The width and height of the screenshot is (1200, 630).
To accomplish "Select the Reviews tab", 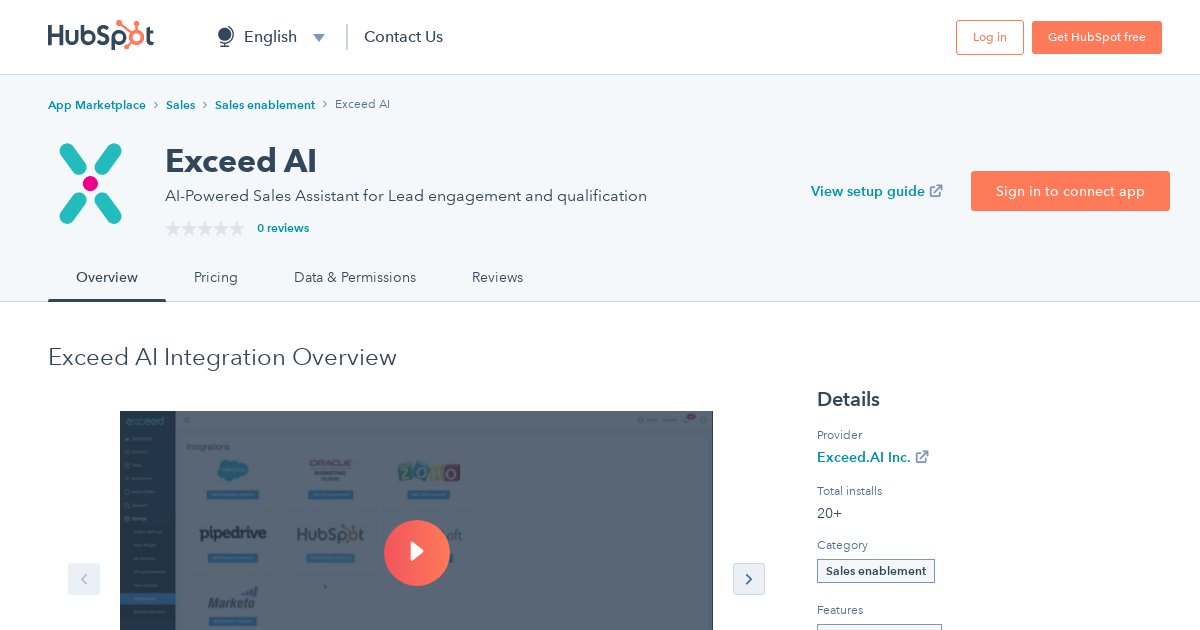I will point(497,277).
